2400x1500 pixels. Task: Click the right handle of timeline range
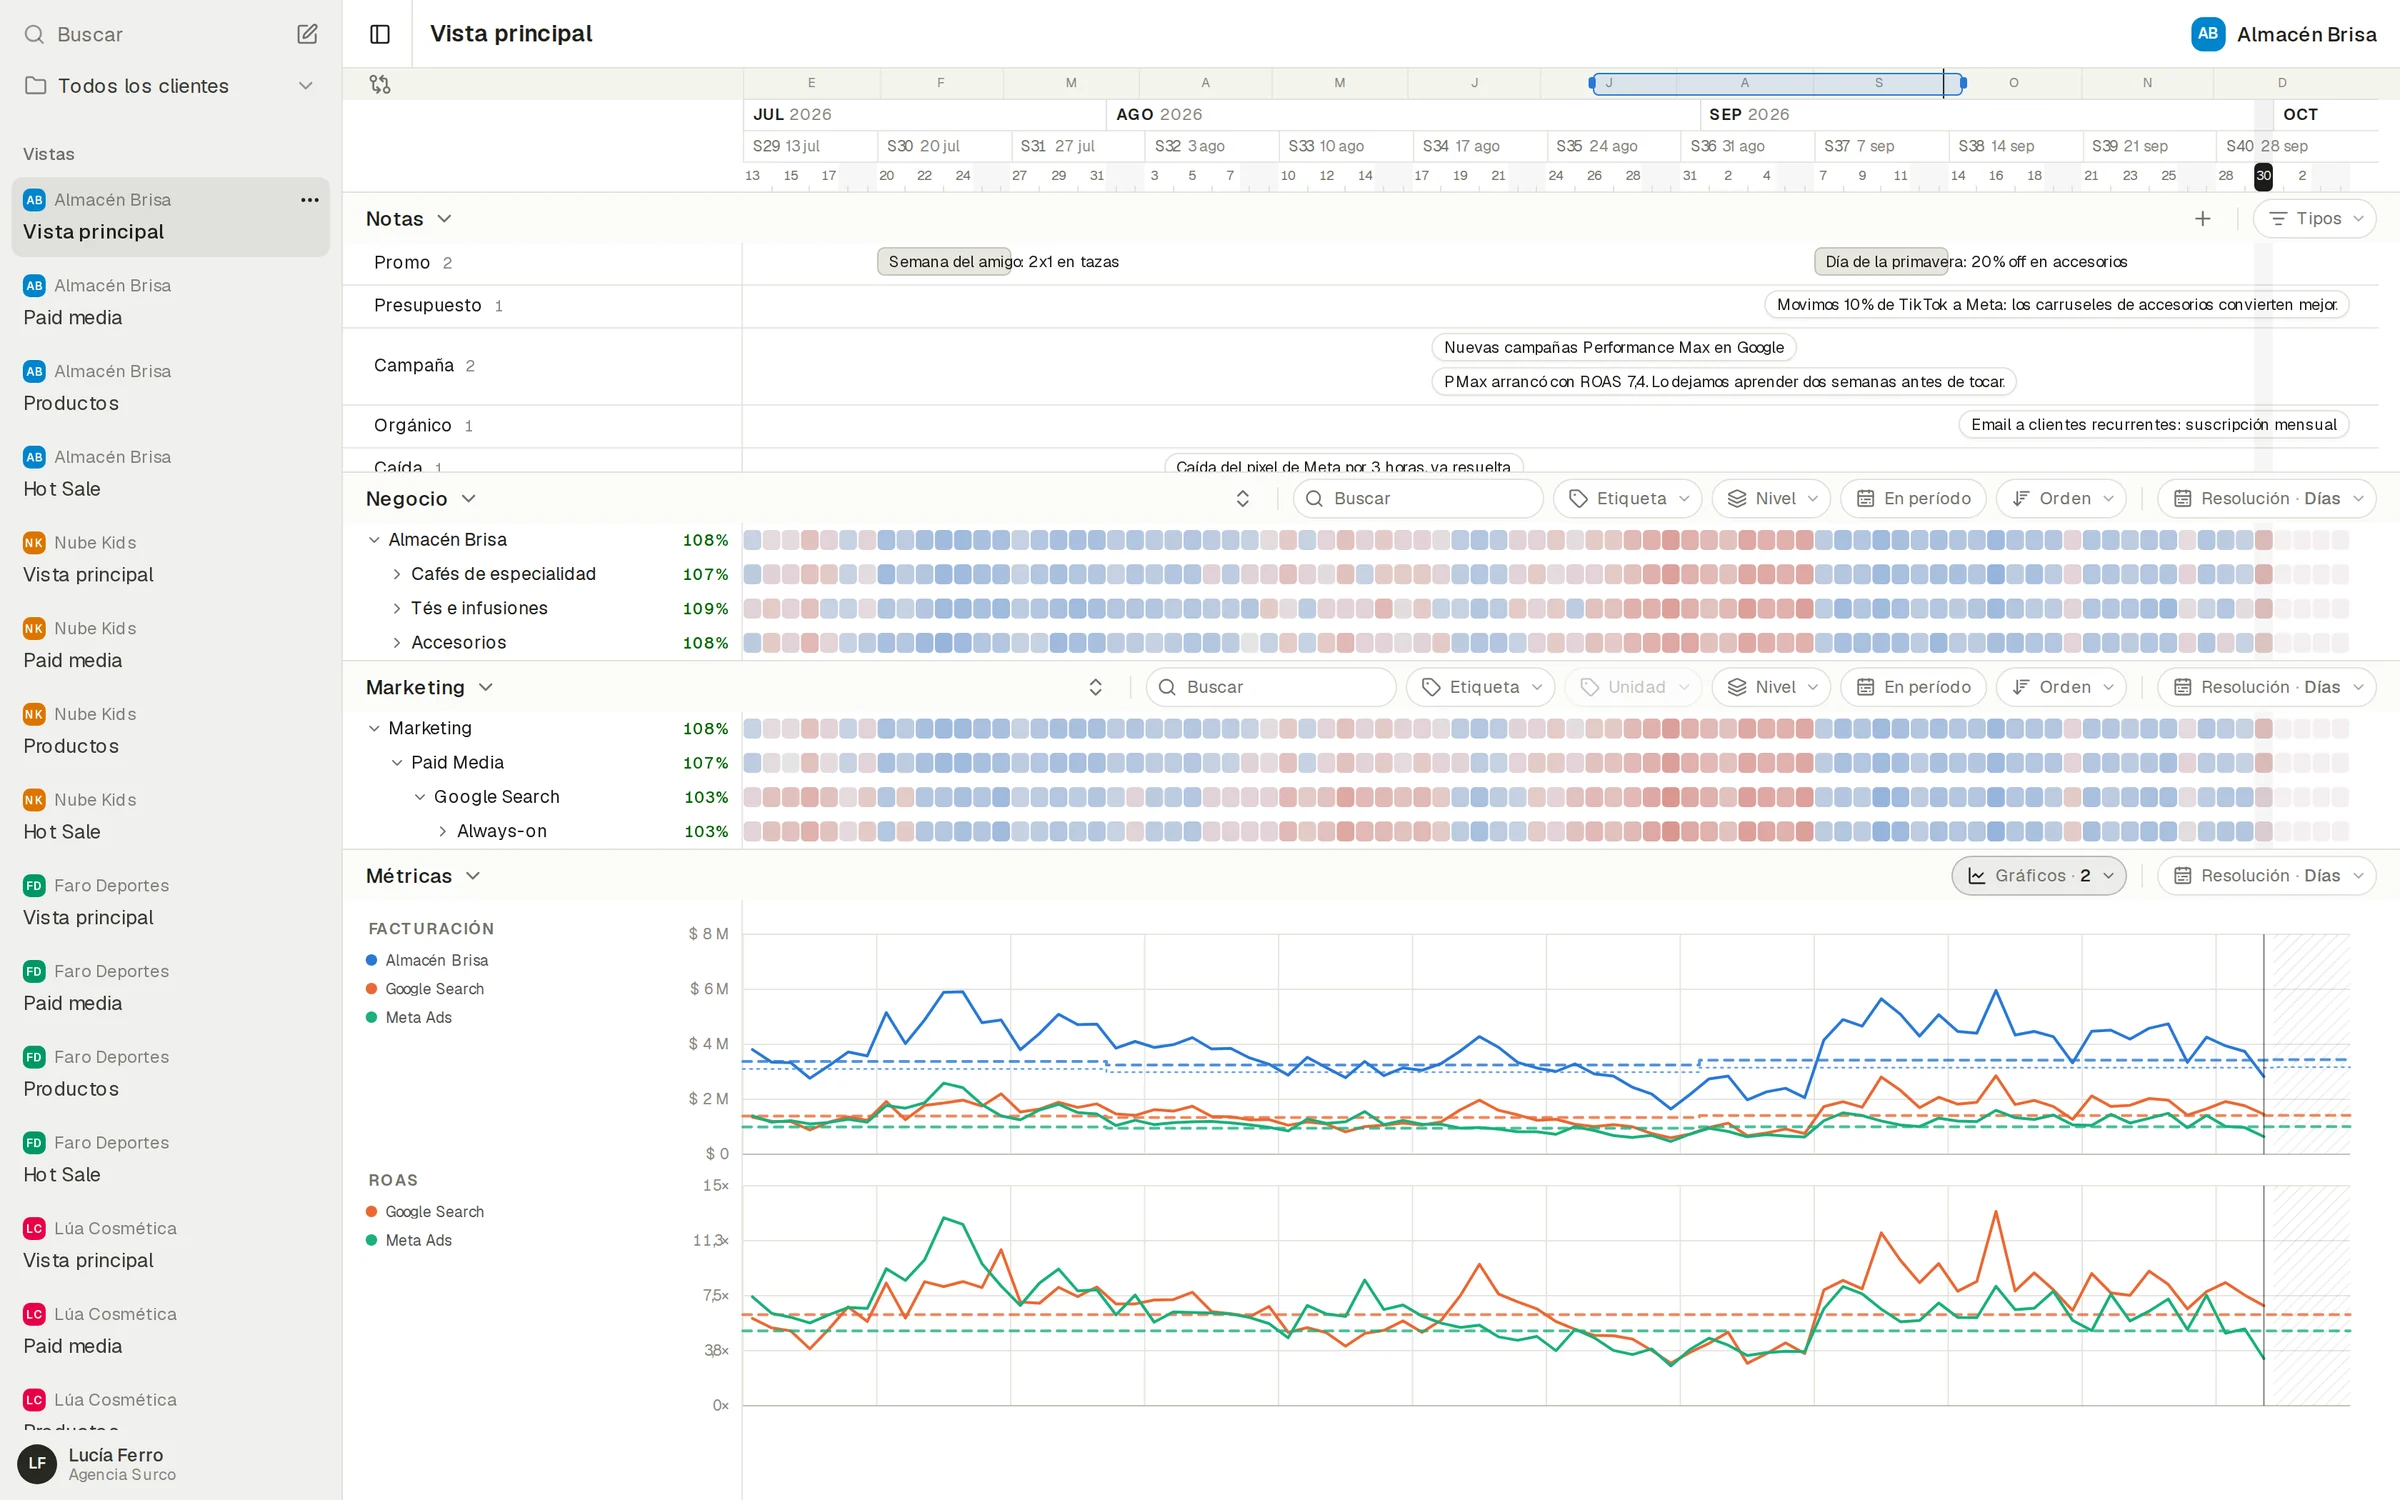click(x=1963, y=83)
